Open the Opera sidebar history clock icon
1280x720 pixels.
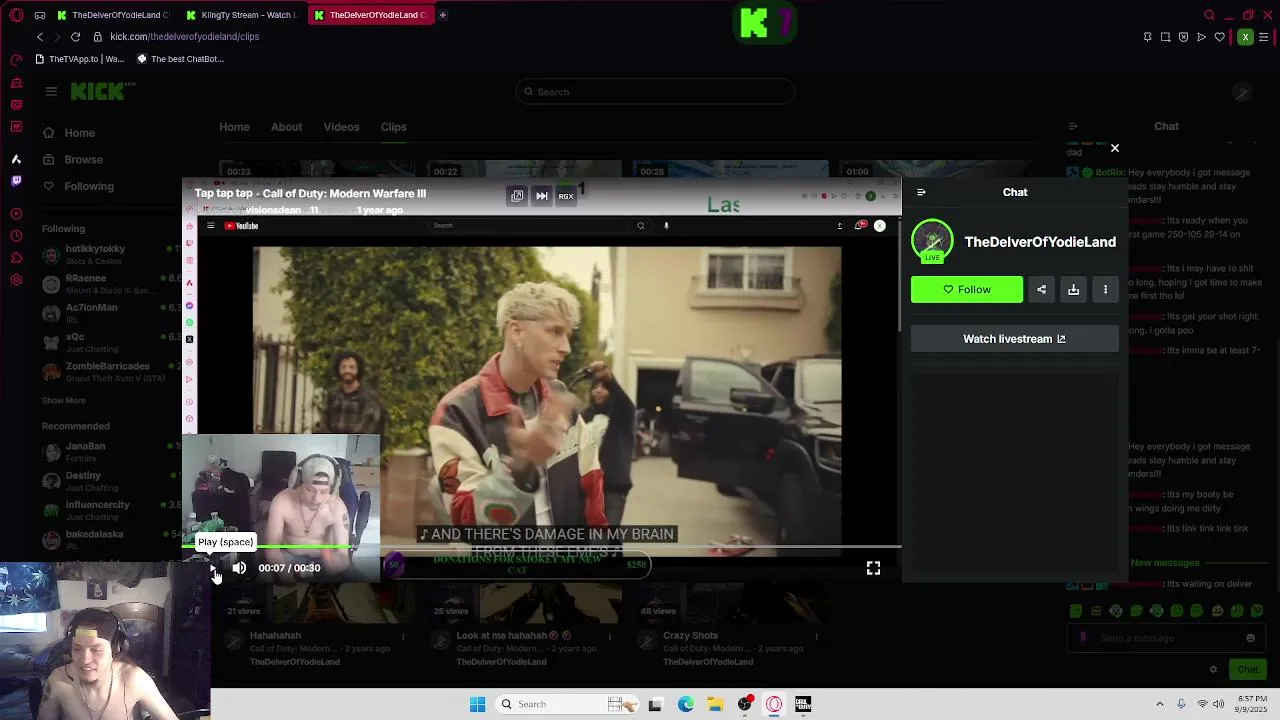click(16, 236)
